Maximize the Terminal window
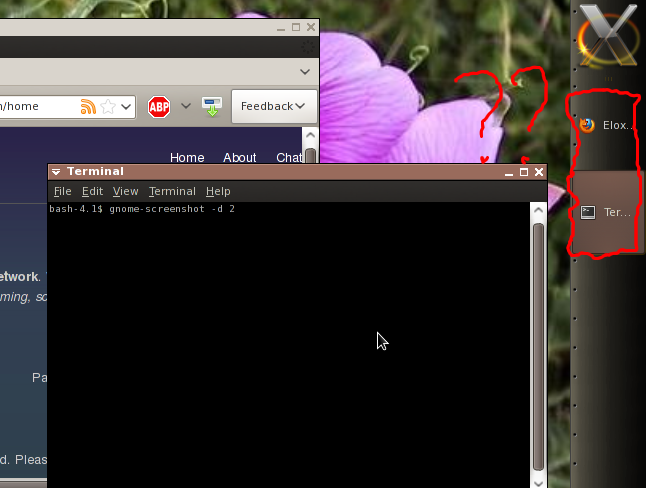The height and width of the screenshot is (488, 646). pyautogui.click(x=524, y=172)
